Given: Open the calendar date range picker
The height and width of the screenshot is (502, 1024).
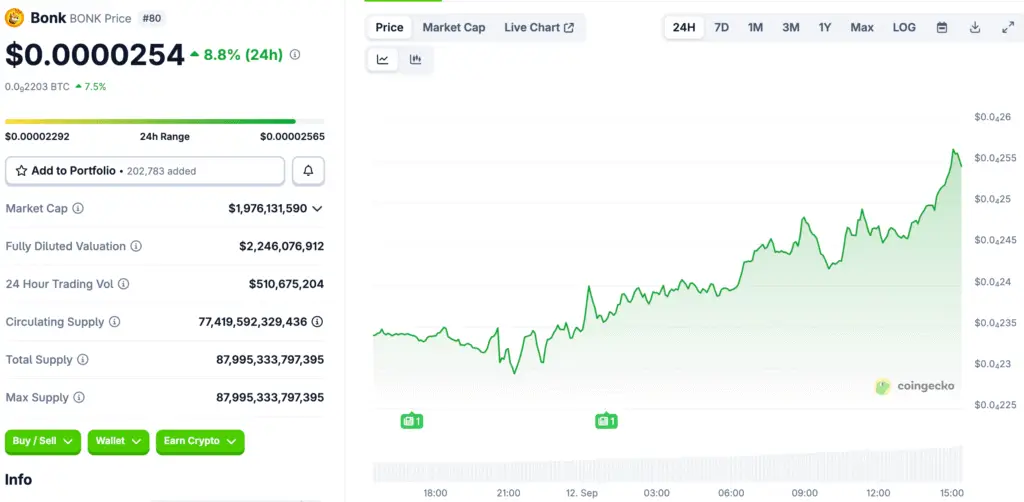Looking at the screenshot, I should pyautogui.click(x=942, y=27).
